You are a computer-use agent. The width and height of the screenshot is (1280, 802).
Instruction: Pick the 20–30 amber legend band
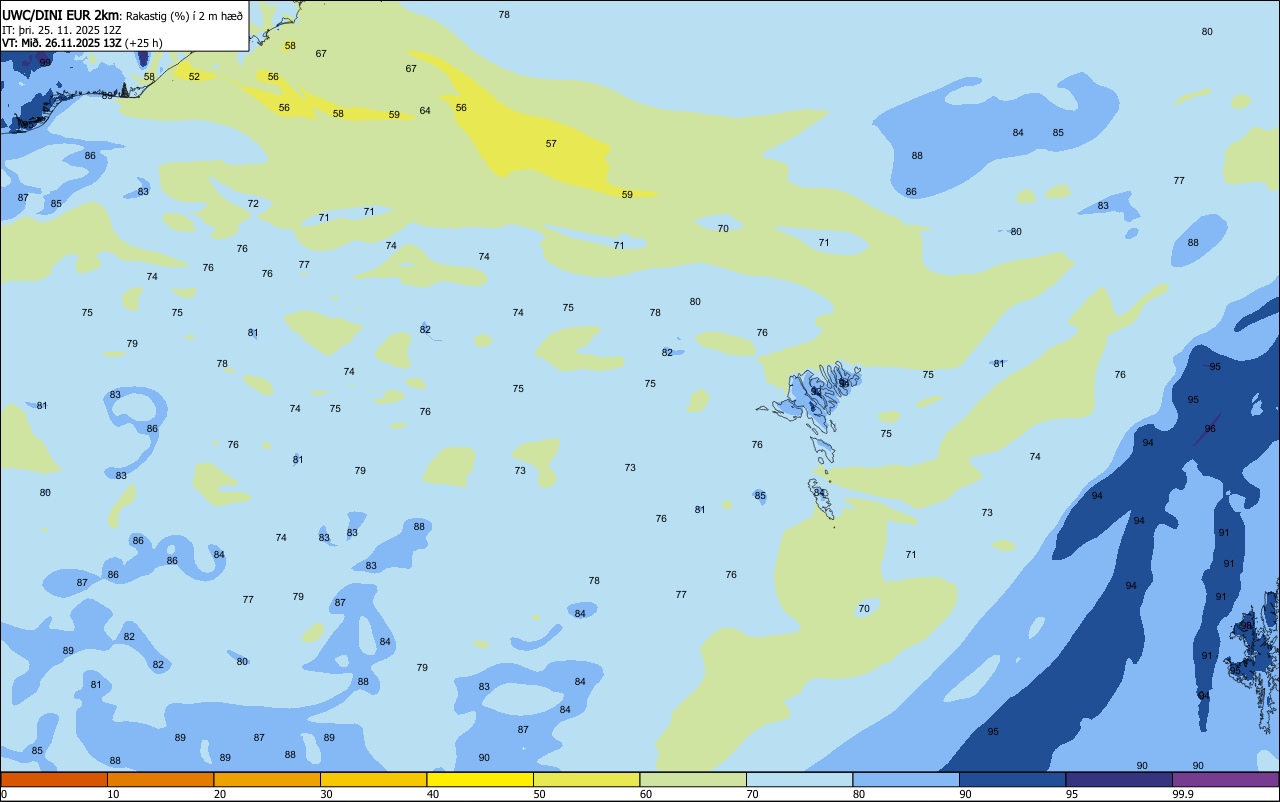[x=267, y=779]
